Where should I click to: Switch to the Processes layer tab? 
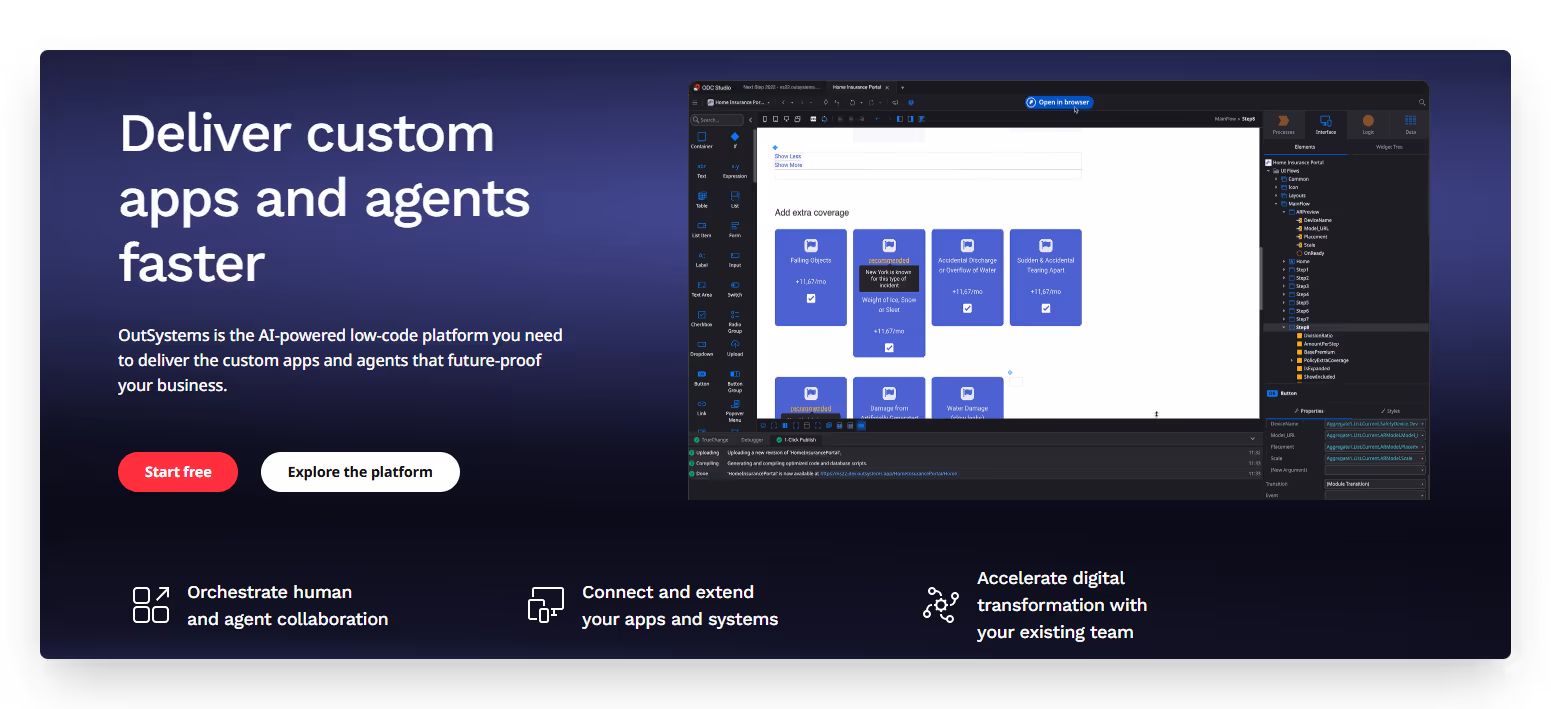point(1284,124)
